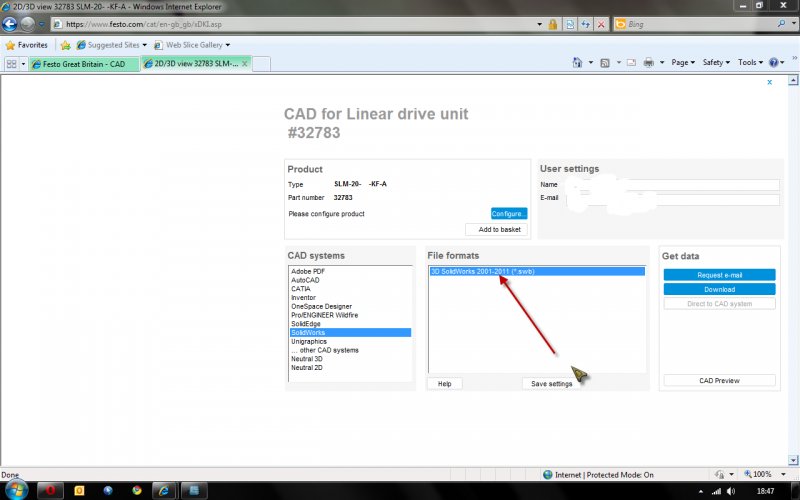Viewport: 800px width, 500px height.
Task: Click the Save settings button
Action: tap(551, 384)
